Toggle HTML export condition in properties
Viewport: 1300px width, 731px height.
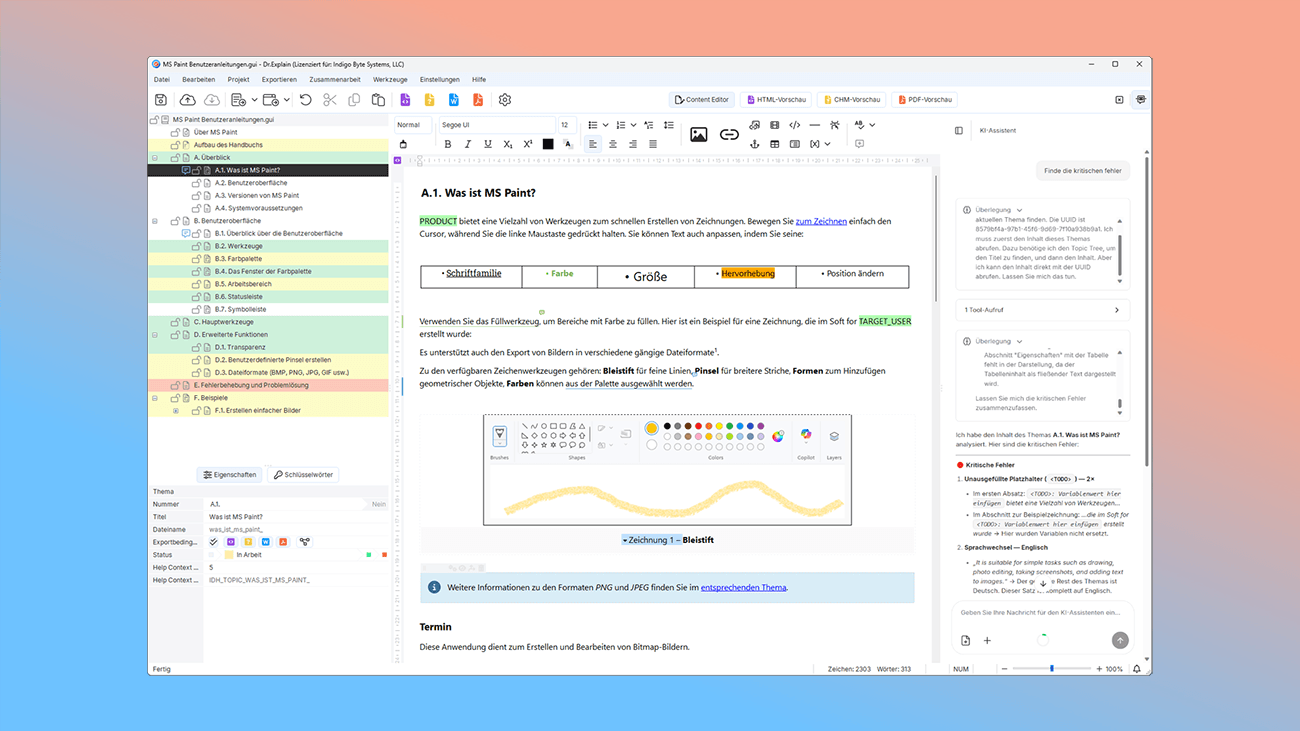232,542
